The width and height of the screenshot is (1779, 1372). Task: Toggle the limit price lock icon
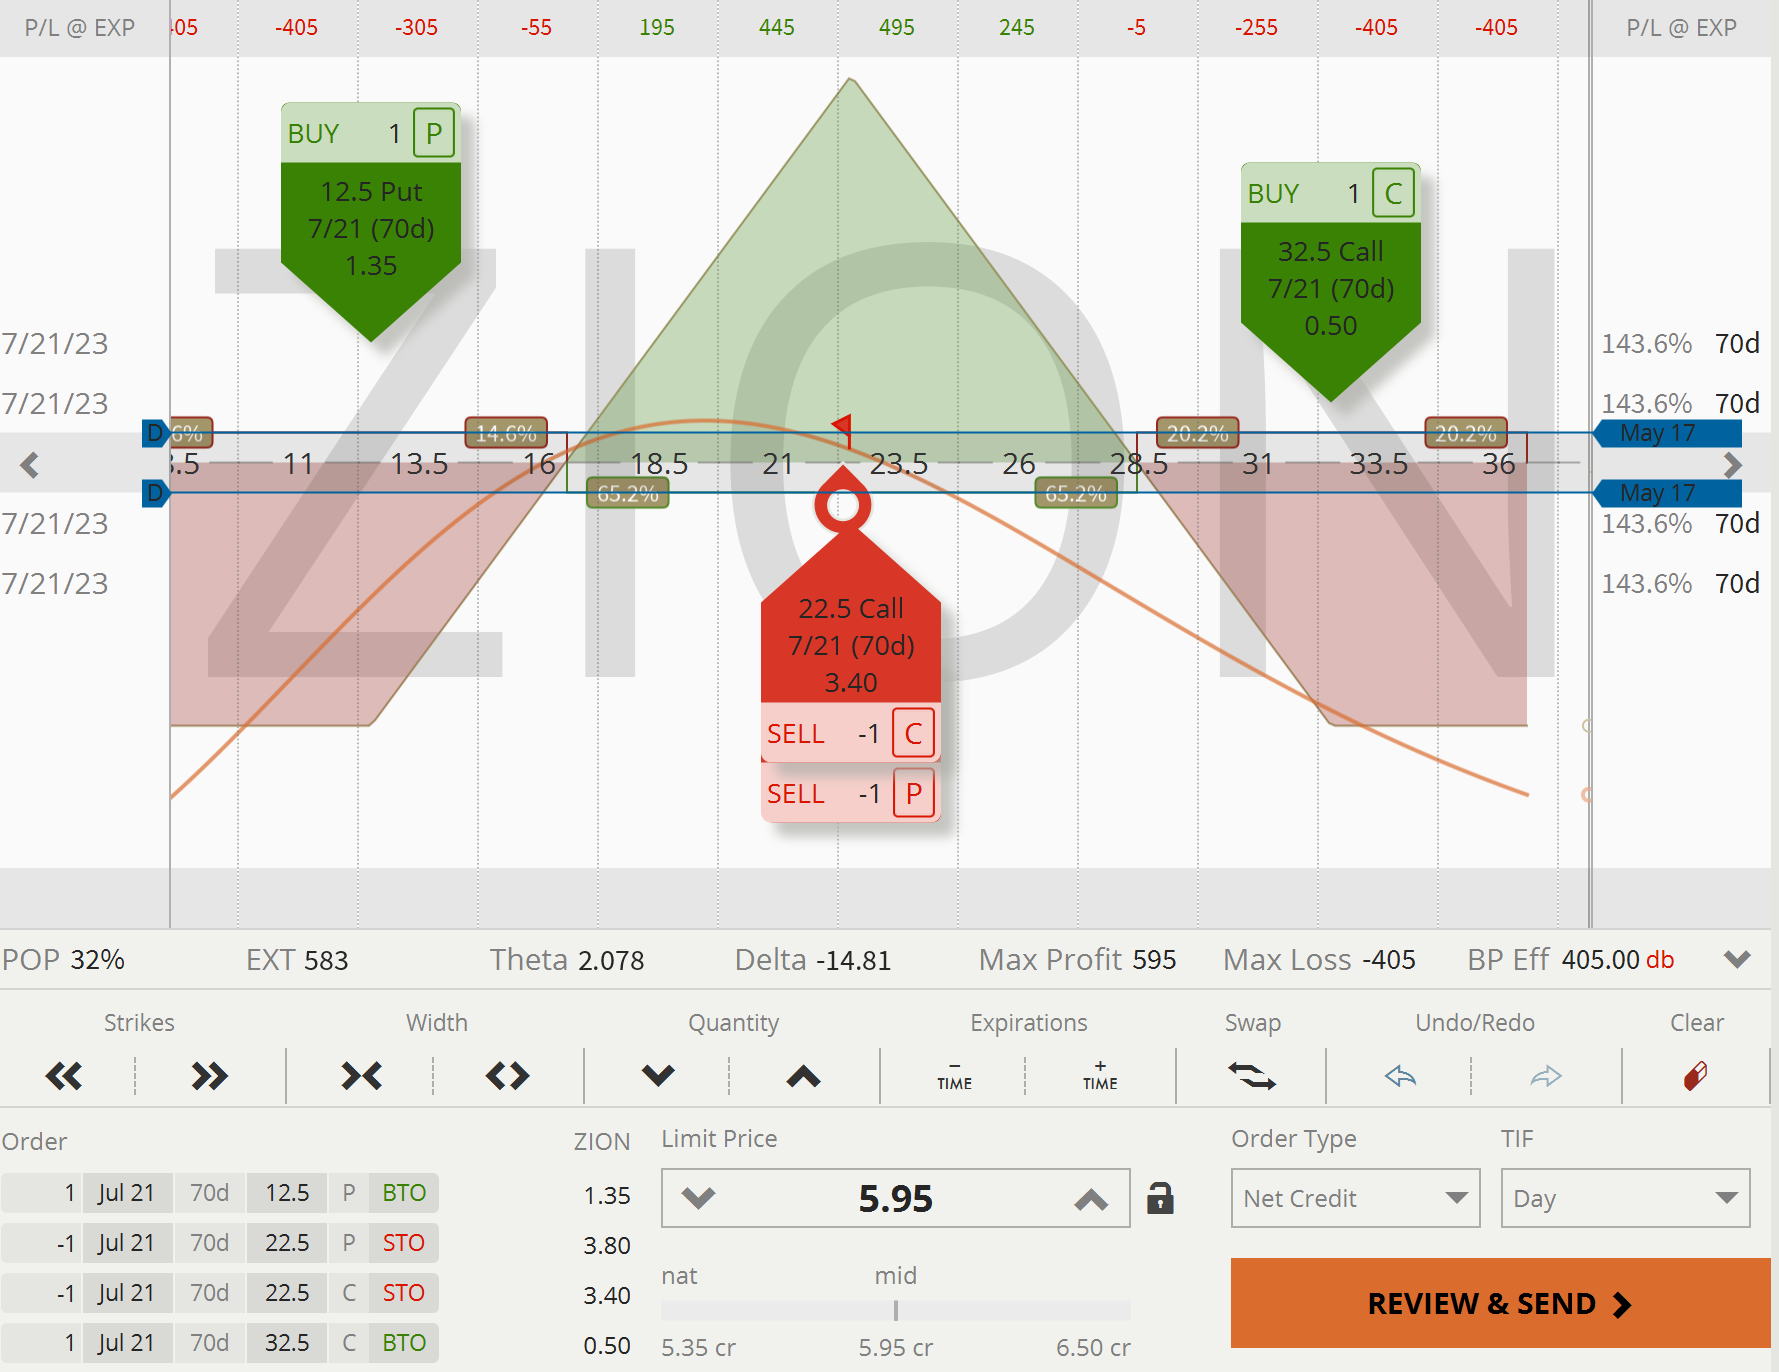[x=1160, y=1198]
